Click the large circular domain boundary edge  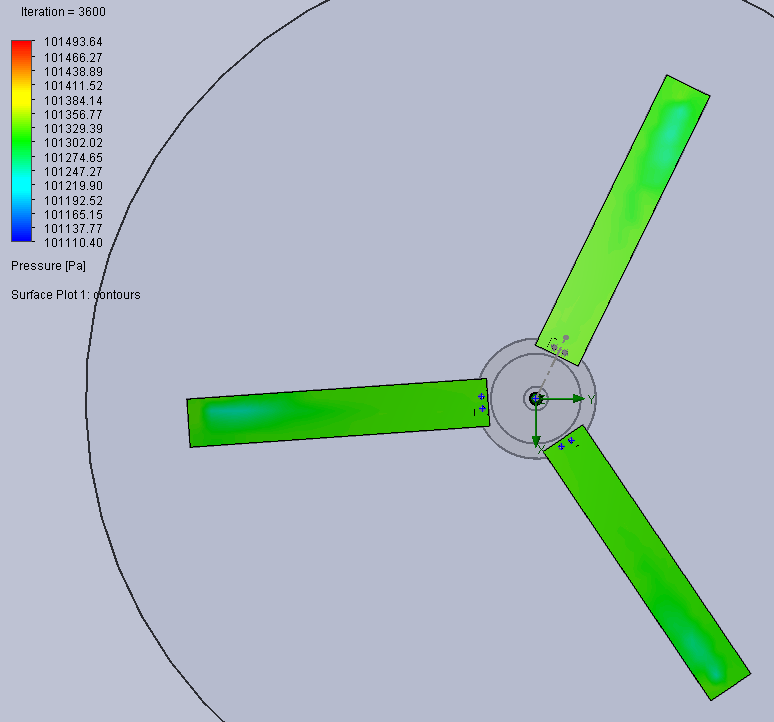(87, 400)
